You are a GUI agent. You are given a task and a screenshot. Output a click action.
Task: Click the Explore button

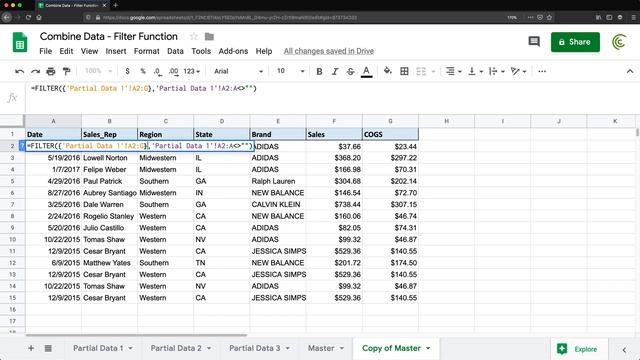click(x=579, y=349)
